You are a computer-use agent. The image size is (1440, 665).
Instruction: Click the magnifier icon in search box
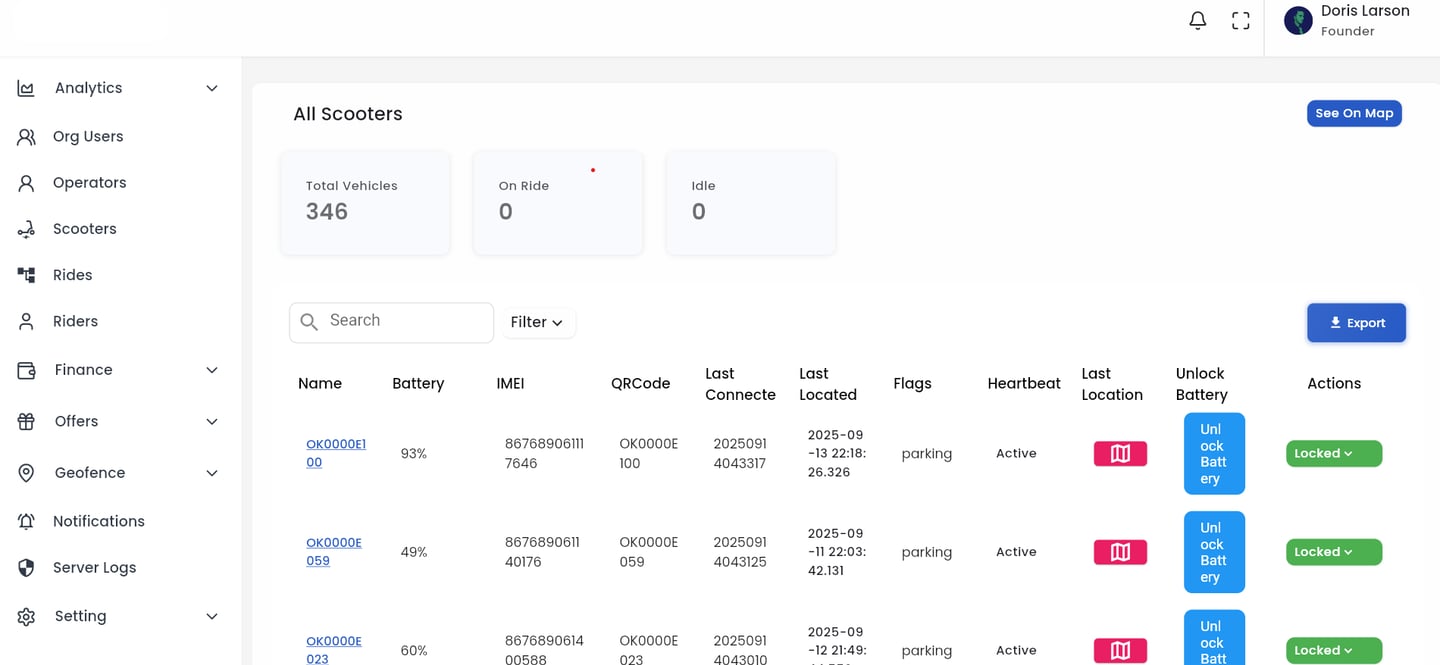click(309, 322)
